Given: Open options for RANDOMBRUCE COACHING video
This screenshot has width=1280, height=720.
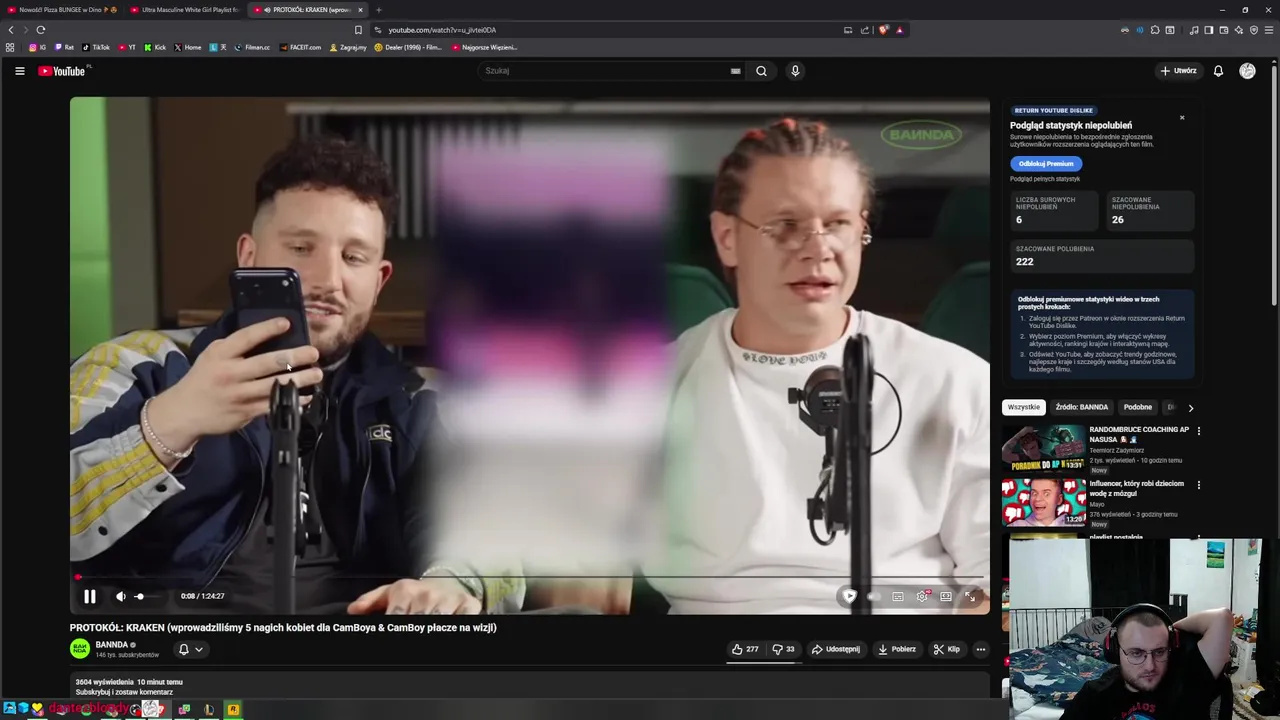Looking at the screenshot, I should (x=1198, y=431).
